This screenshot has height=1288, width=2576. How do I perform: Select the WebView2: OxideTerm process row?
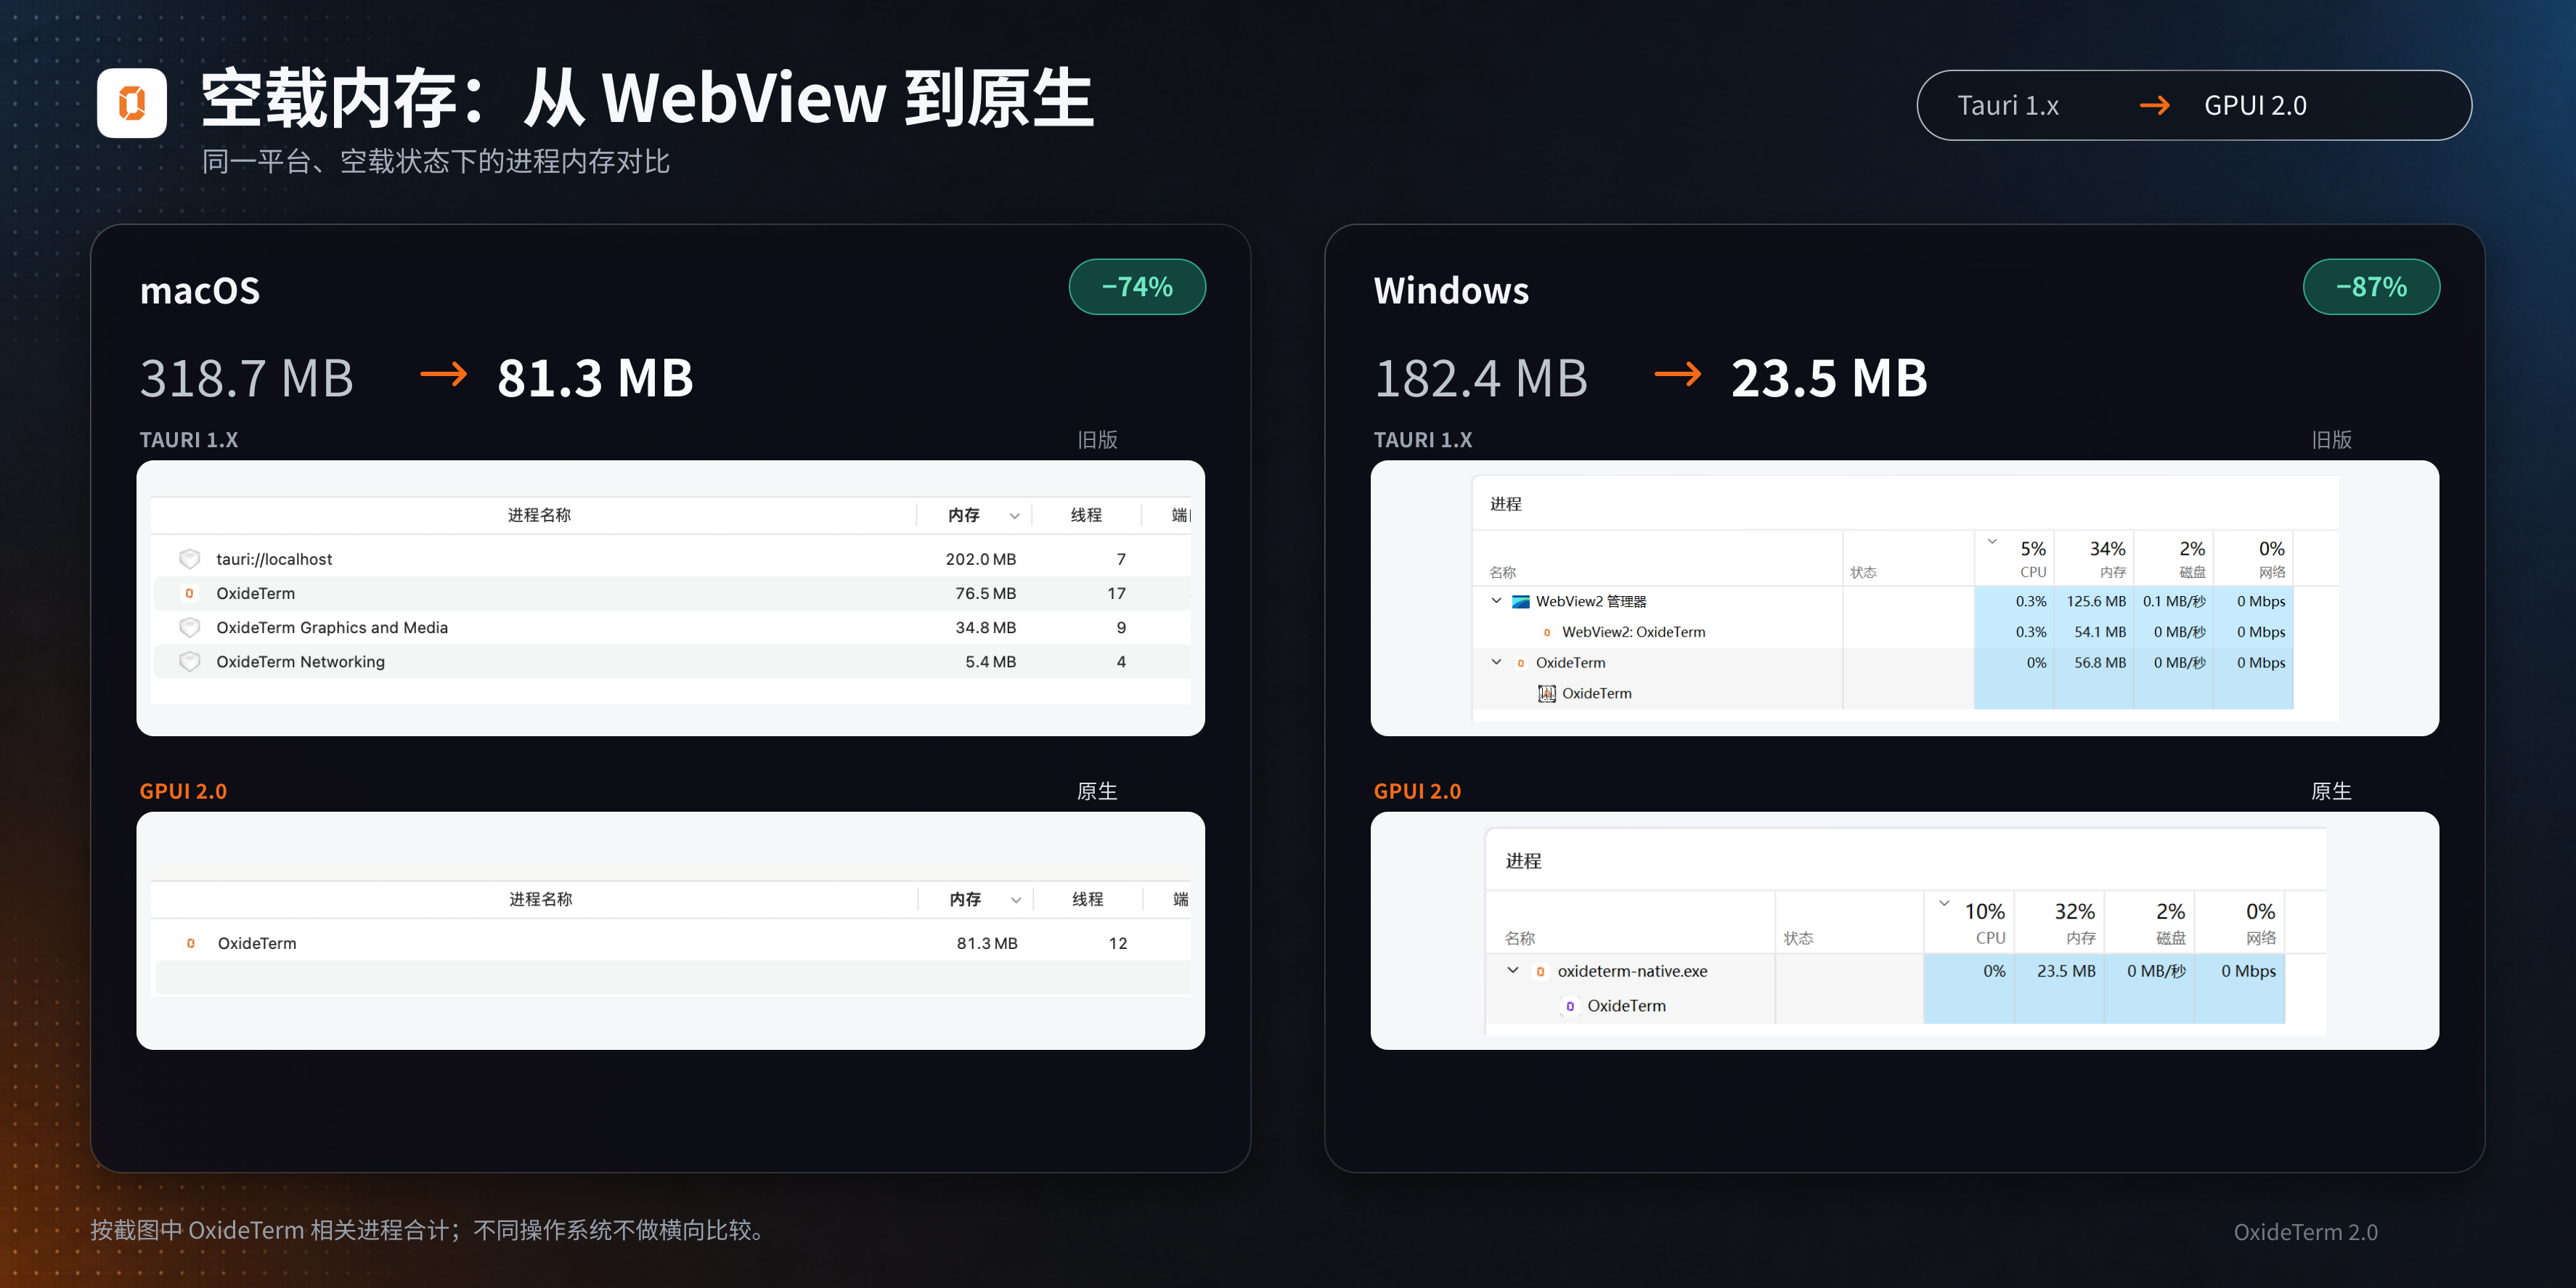(x=1884, y=632)
